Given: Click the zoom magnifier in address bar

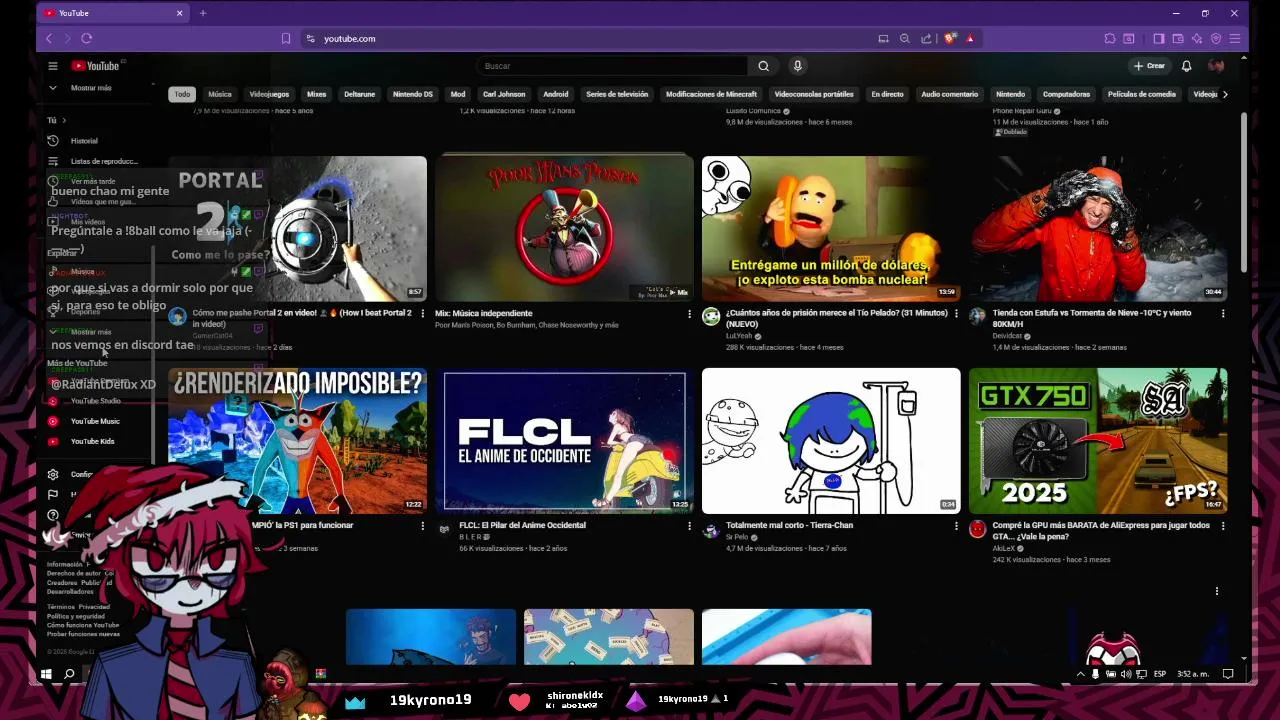Looking at the screenshot, I should click(905, 38).
